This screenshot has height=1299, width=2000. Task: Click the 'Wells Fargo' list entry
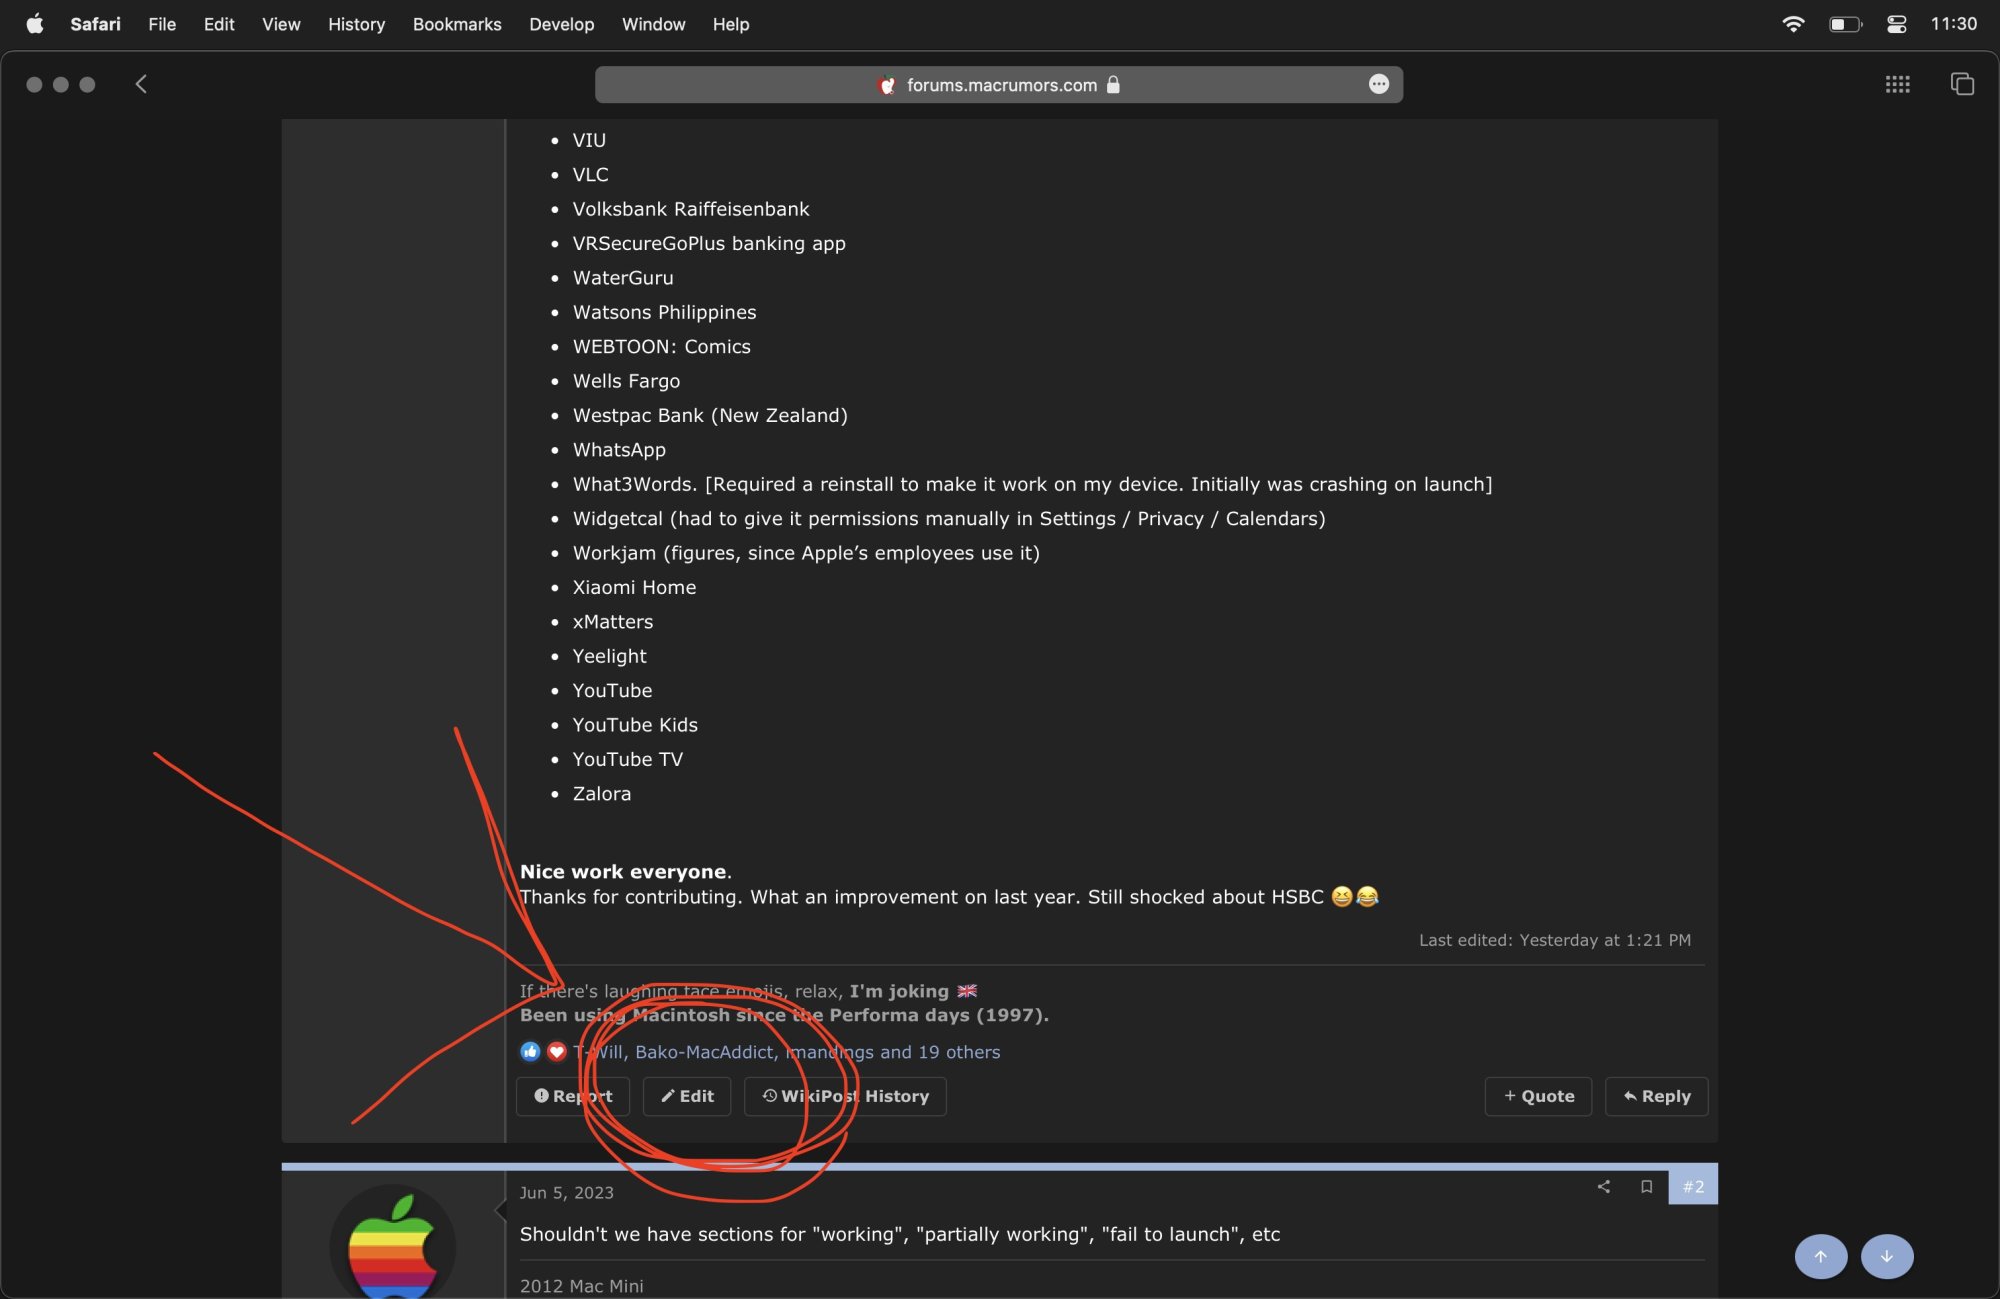(x=626, y=381)
